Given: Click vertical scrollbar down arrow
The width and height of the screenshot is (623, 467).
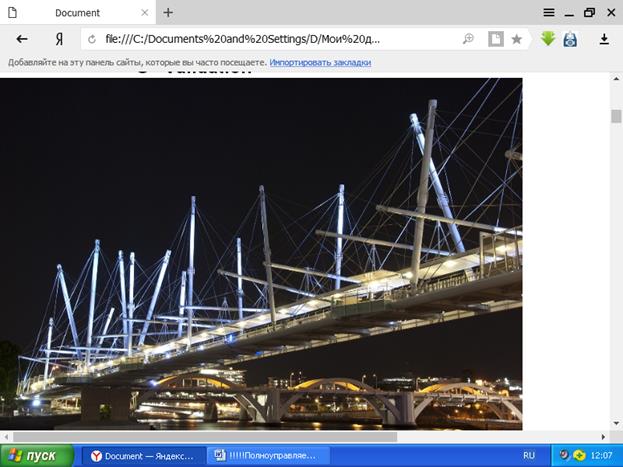Looking at the screenshot, I should coord(617,423).
